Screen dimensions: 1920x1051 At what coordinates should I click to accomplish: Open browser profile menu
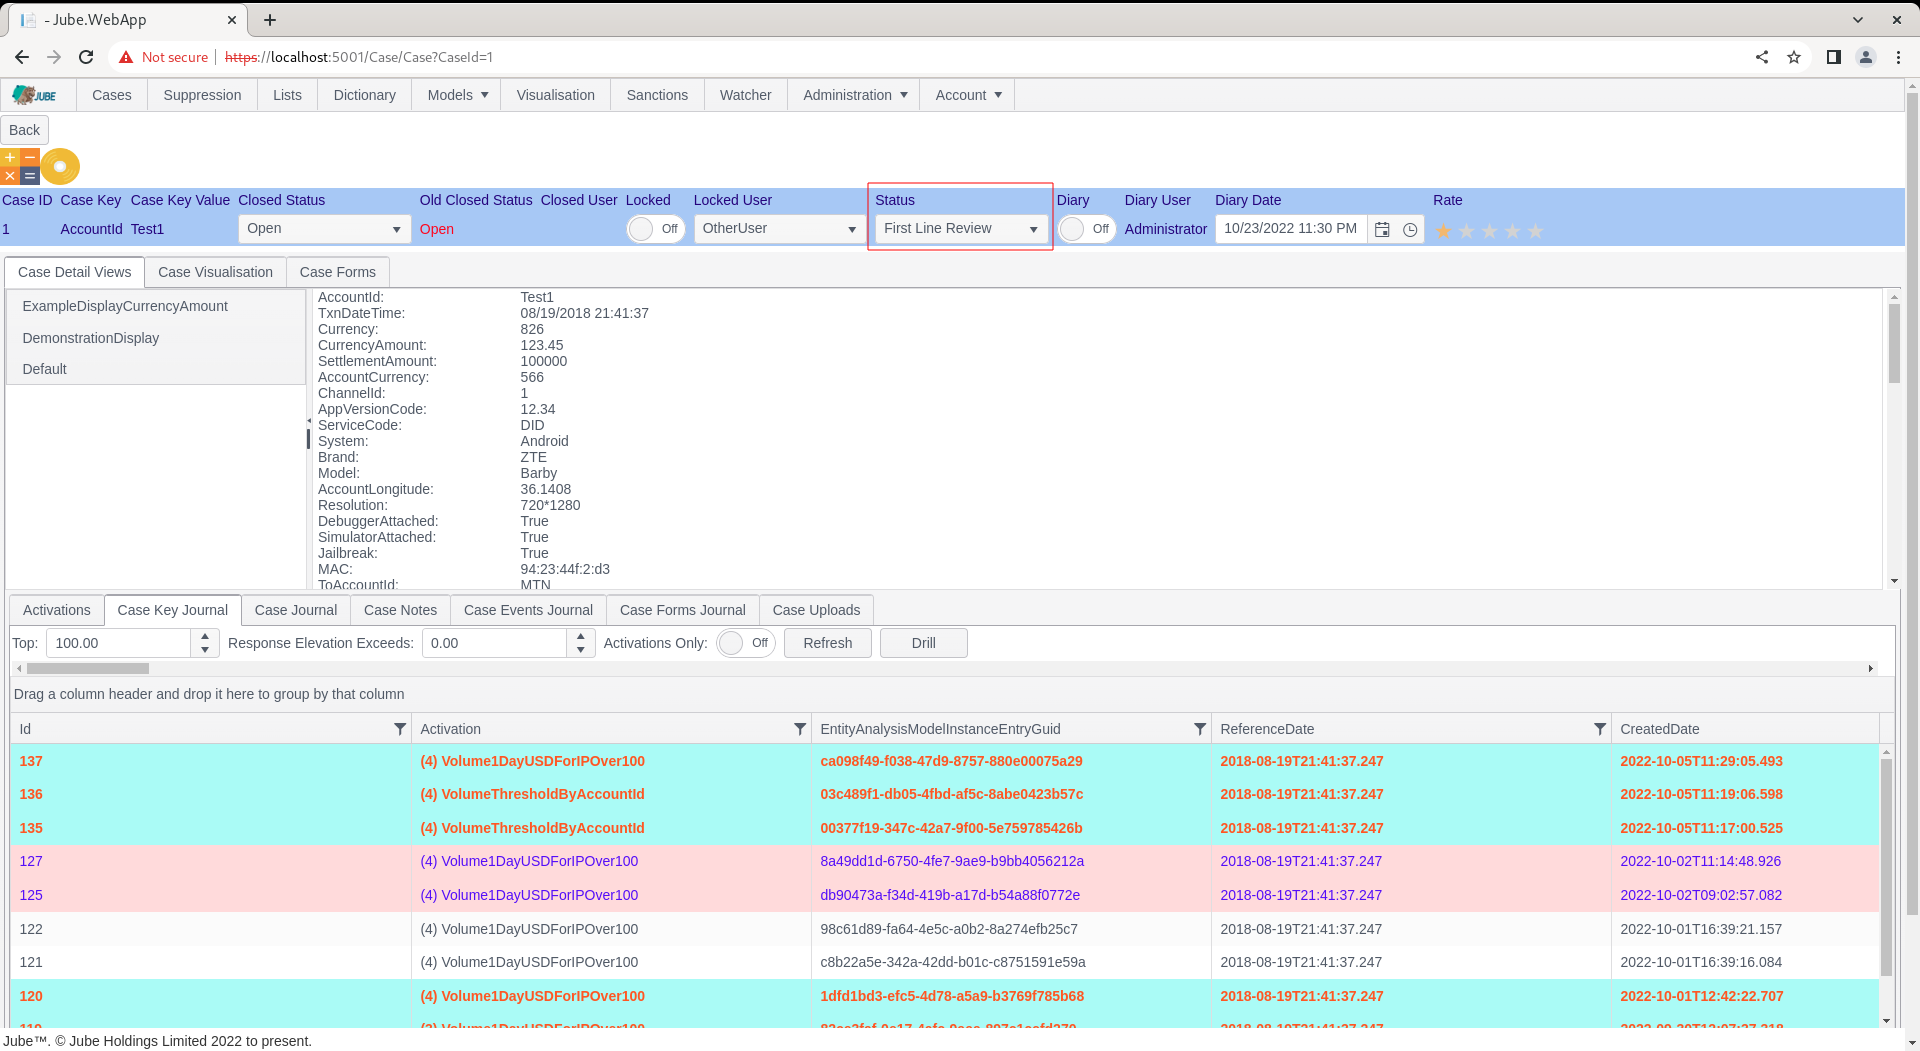click(1866, 57)
